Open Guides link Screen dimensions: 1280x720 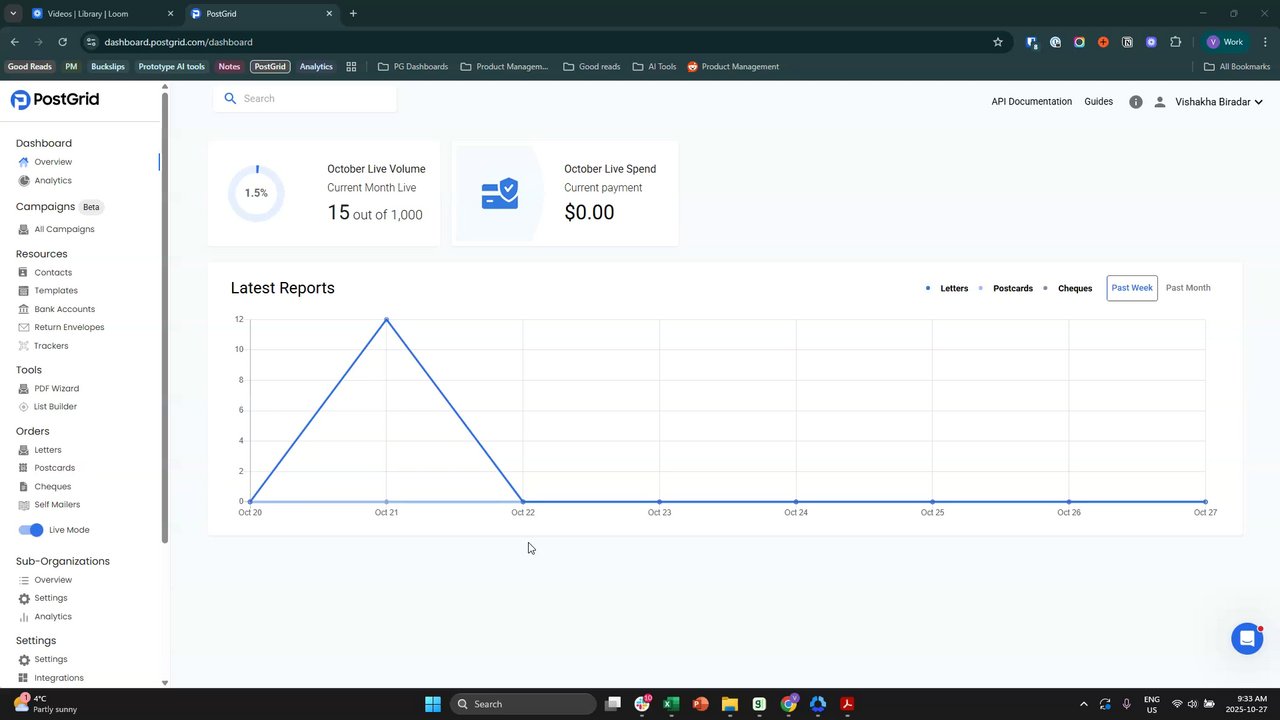(1098, 102)
